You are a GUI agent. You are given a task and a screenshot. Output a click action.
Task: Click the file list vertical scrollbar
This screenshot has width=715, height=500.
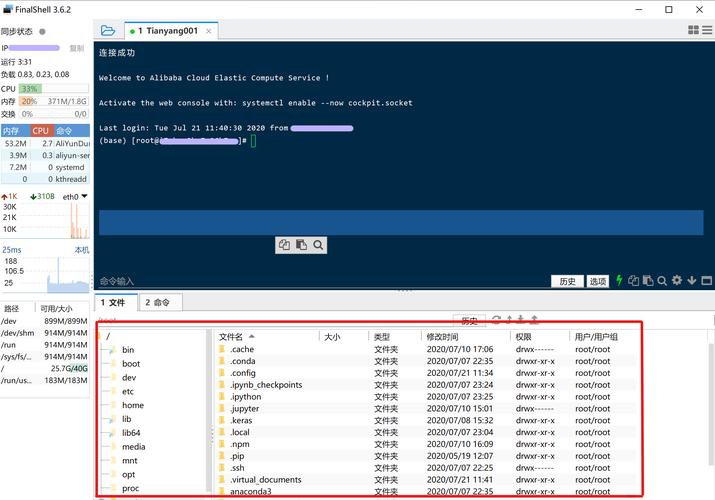coord(711,404)
